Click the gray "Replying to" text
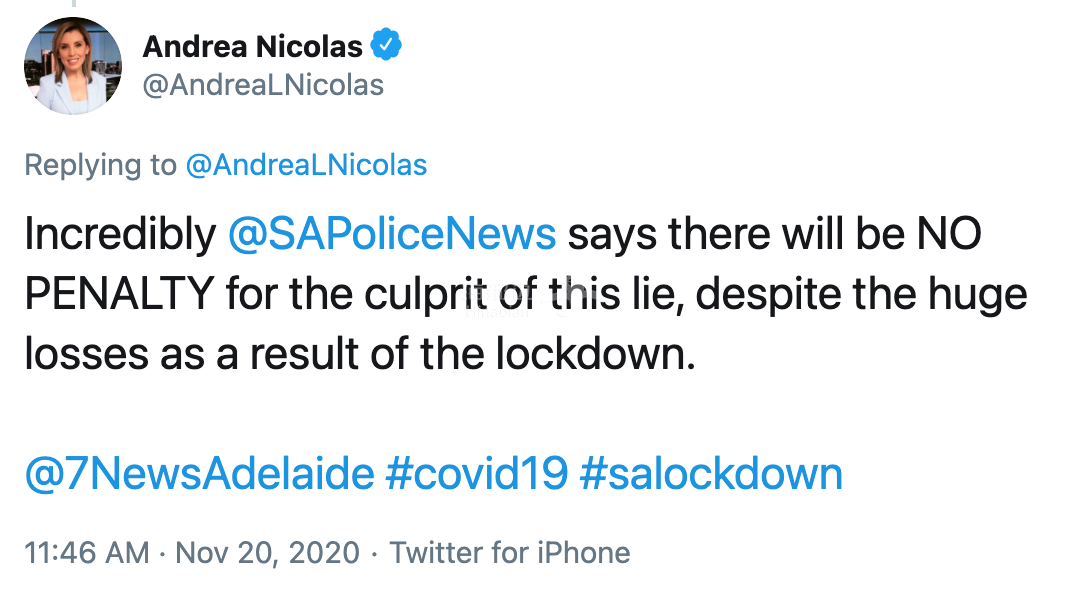1068x596 pixels. pos(100,165)
